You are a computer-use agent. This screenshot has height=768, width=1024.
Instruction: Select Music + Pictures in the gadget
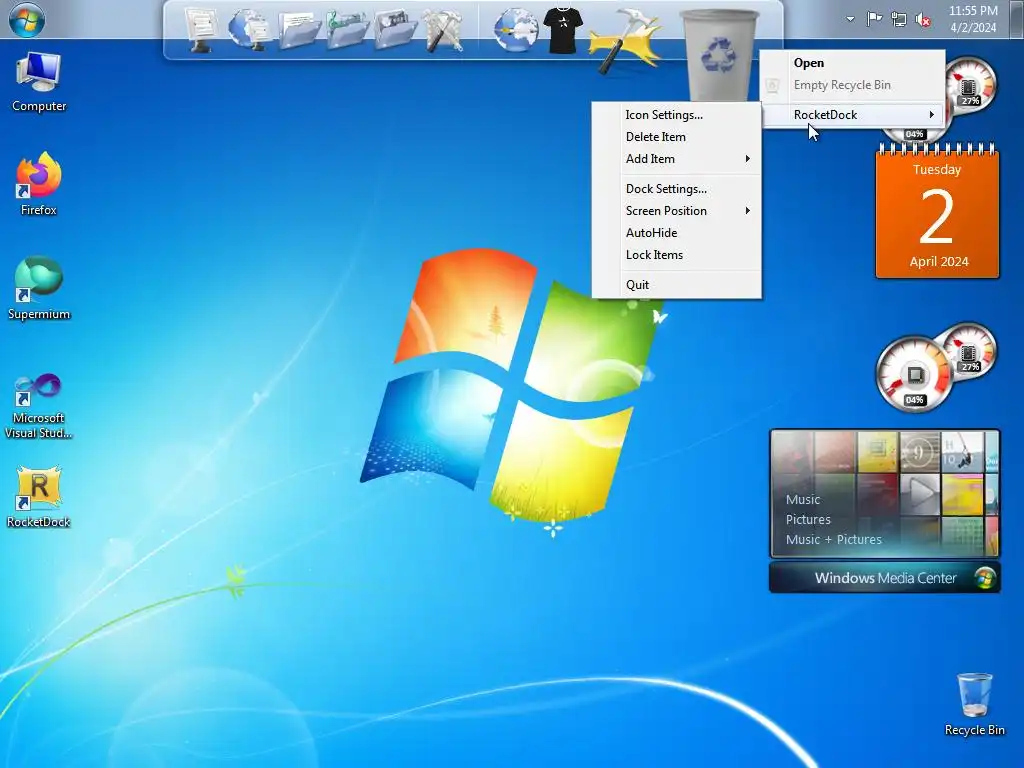click(x=833, y=539)
